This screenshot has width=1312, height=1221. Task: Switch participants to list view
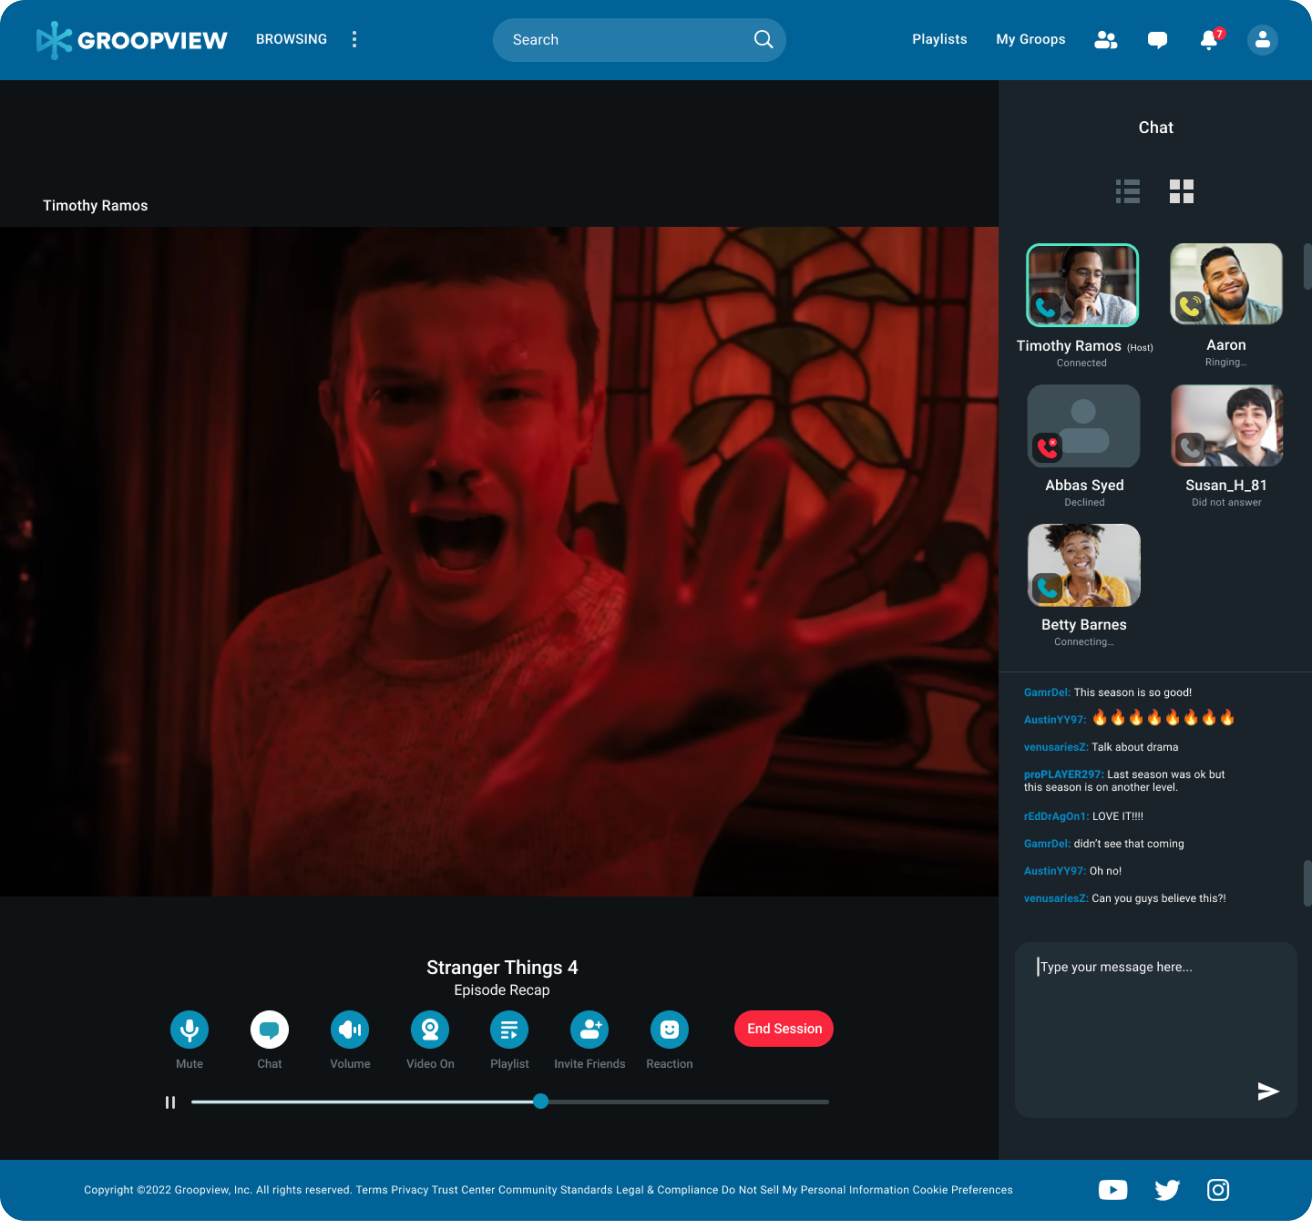tap(1128, 191)
